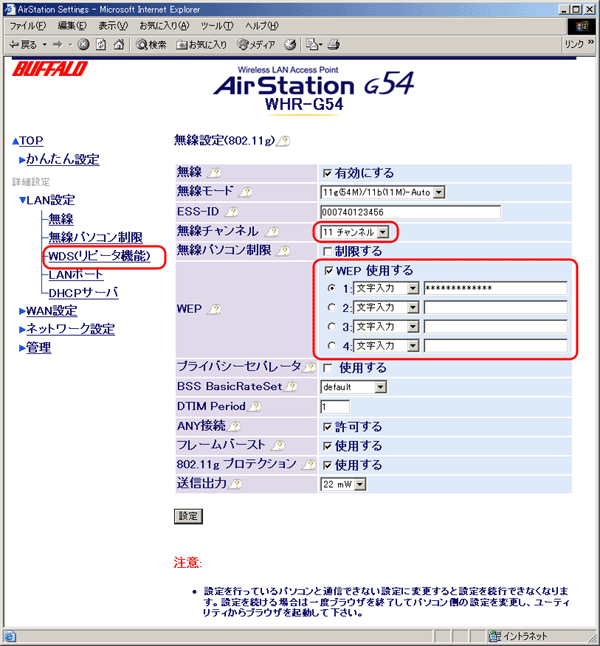Open the ヘルプ(H) menu
This screenshot has height=646, width=600.
tap(262, 26)
